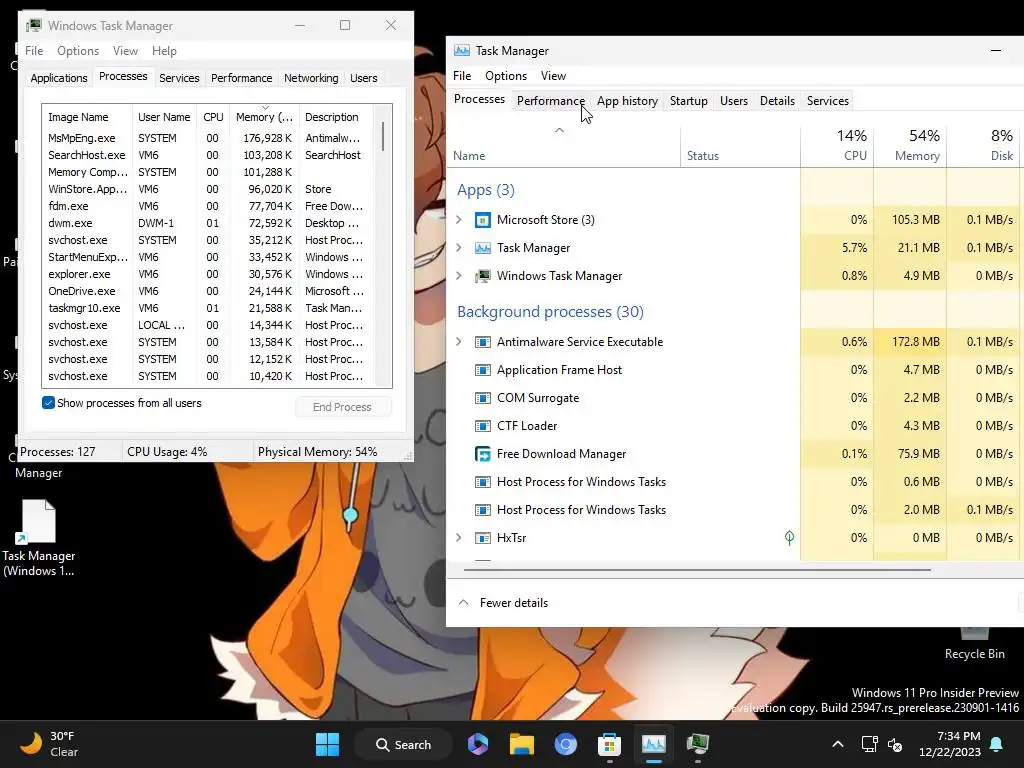
Task: Open the View menu in Task Manager
Action: coord(553,76)
